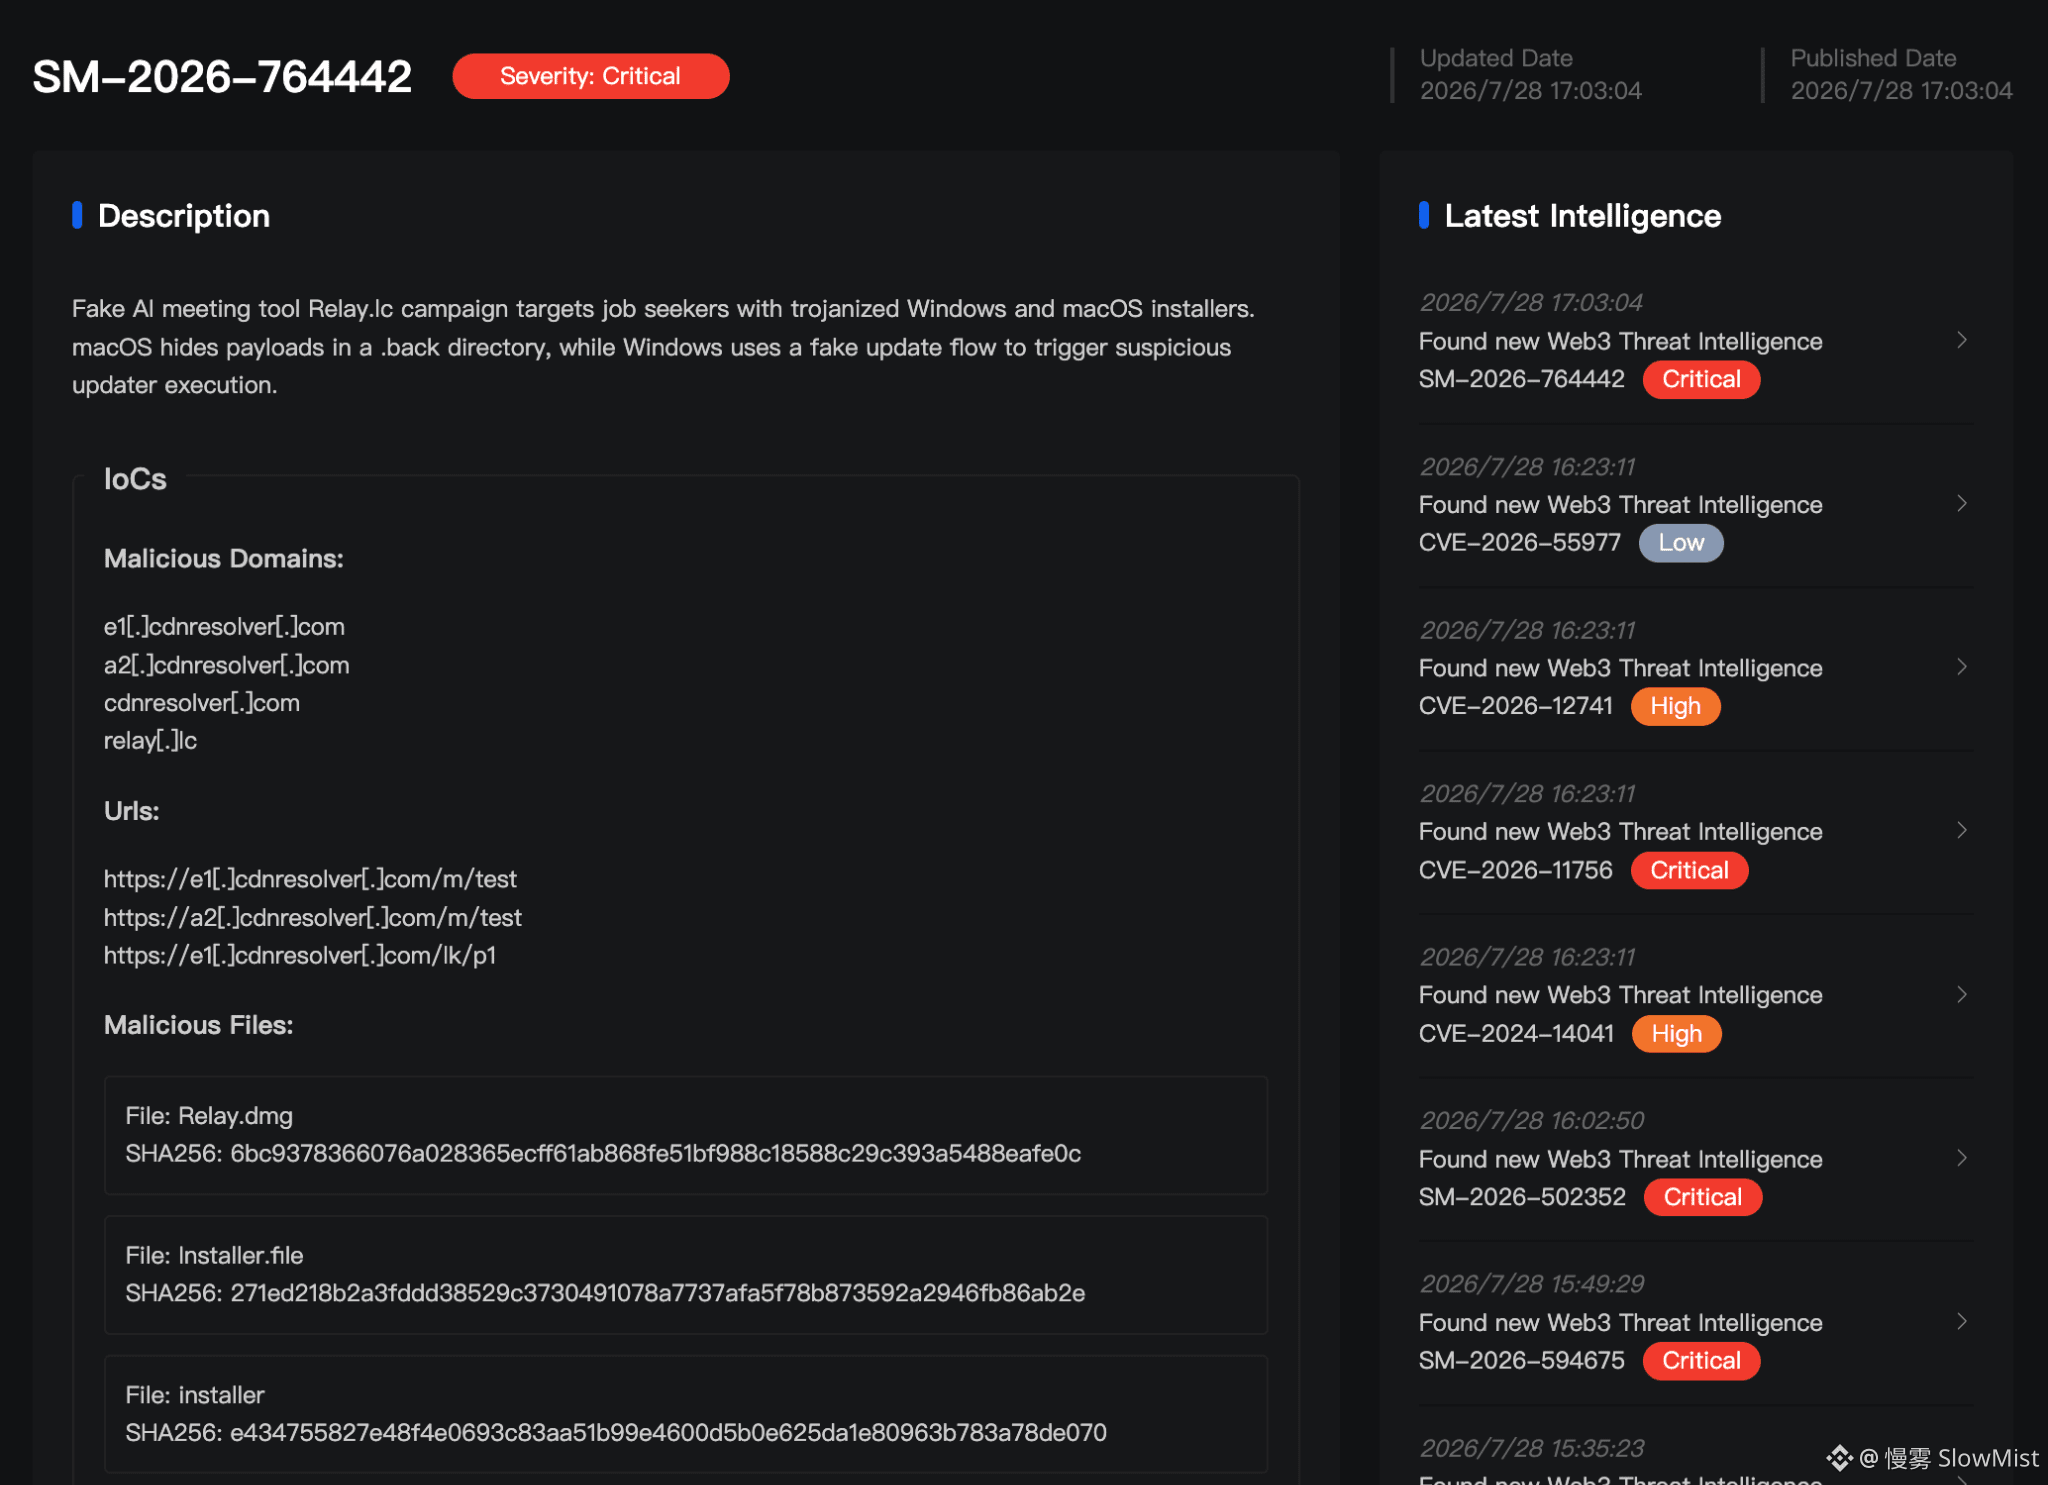The image size is (2048, 1485).
Task: Select the a2[.]cdnresolver[.]com domain entry
Action: coord(227,665)
